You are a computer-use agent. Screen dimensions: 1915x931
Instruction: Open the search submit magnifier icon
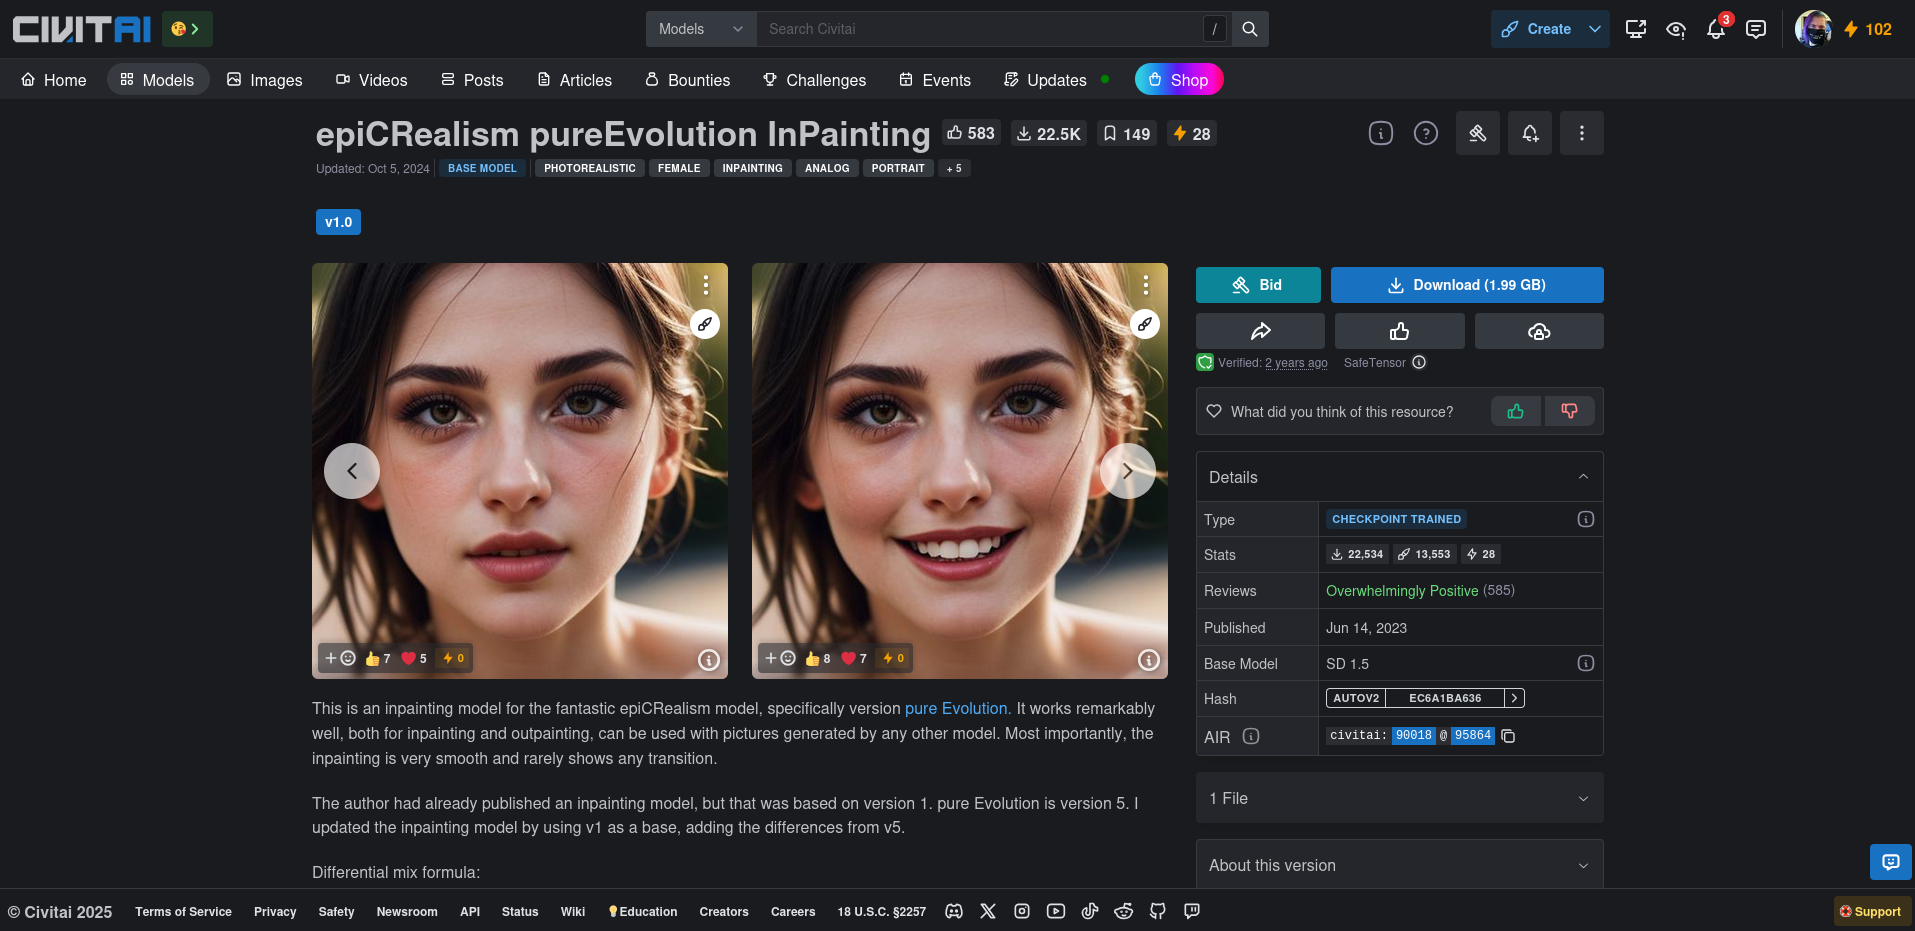pos(1250,29)
